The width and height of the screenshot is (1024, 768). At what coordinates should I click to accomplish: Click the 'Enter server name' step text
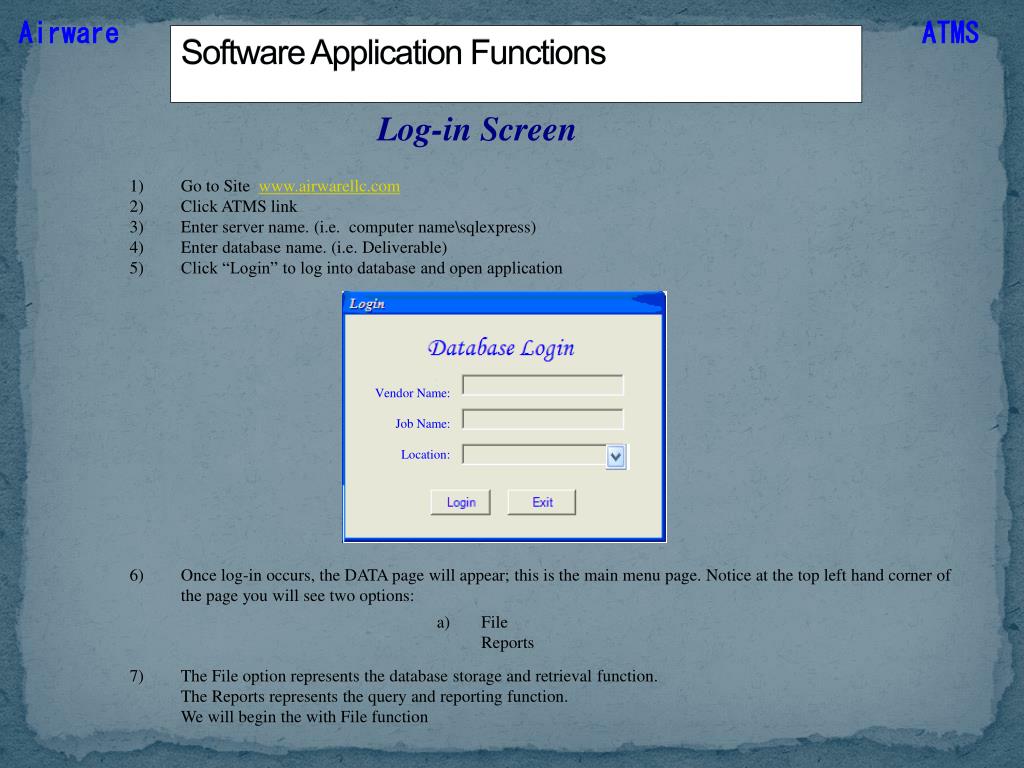pyautogui.click(x=358, y=227)
